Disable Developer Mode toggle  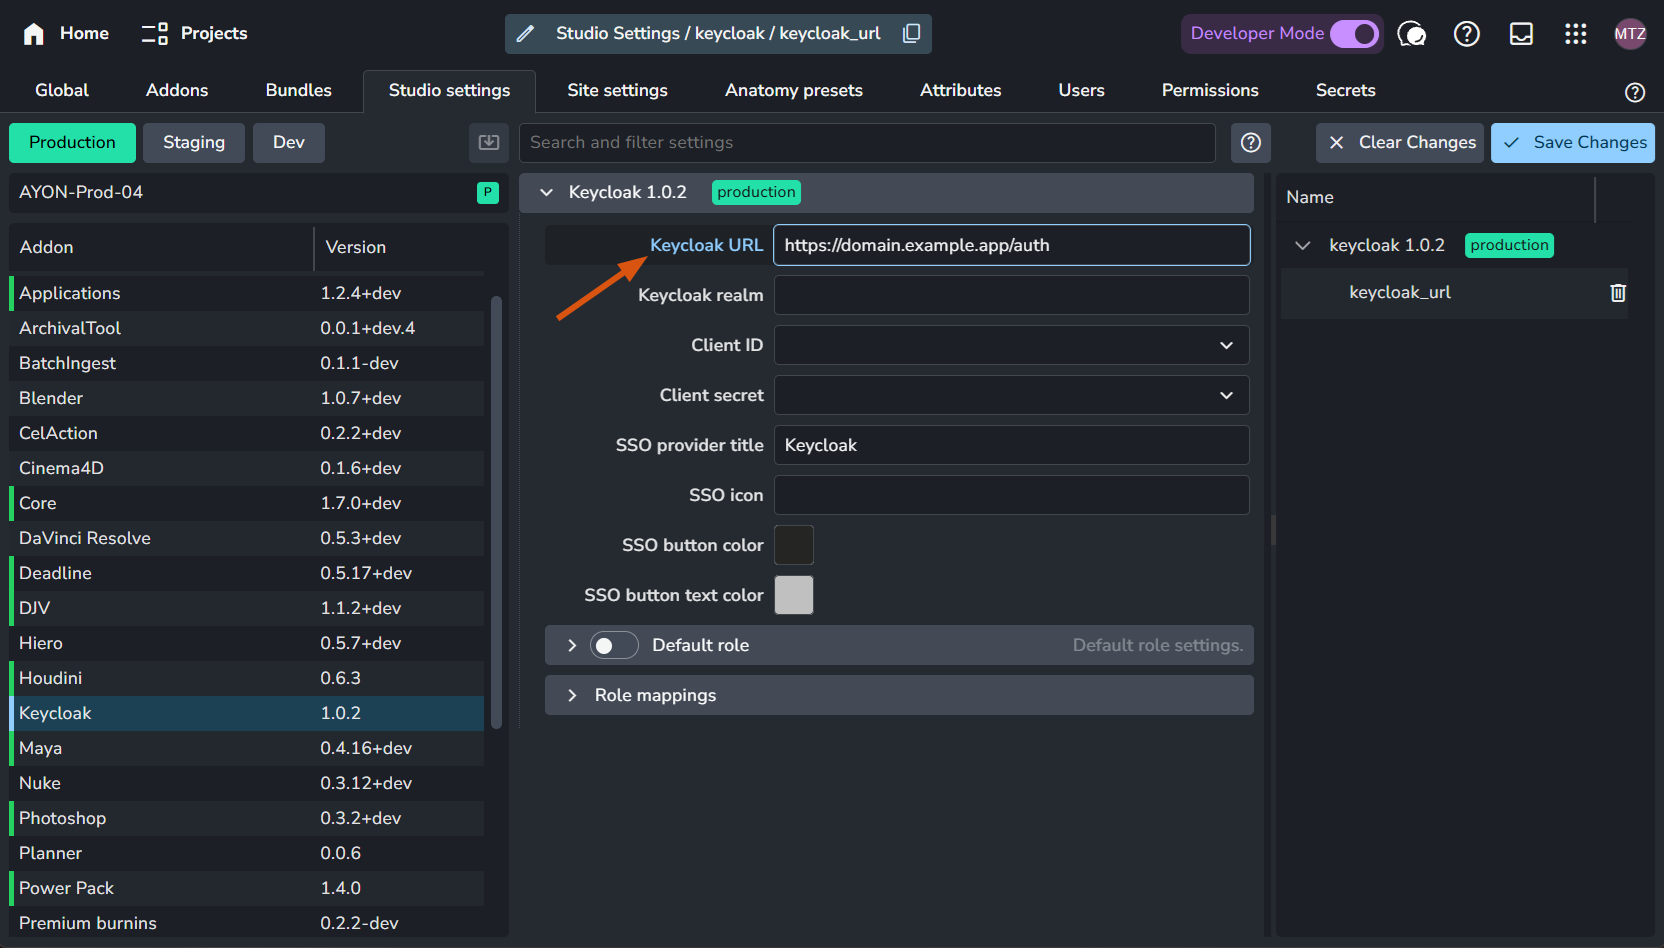click(1354, 34)
